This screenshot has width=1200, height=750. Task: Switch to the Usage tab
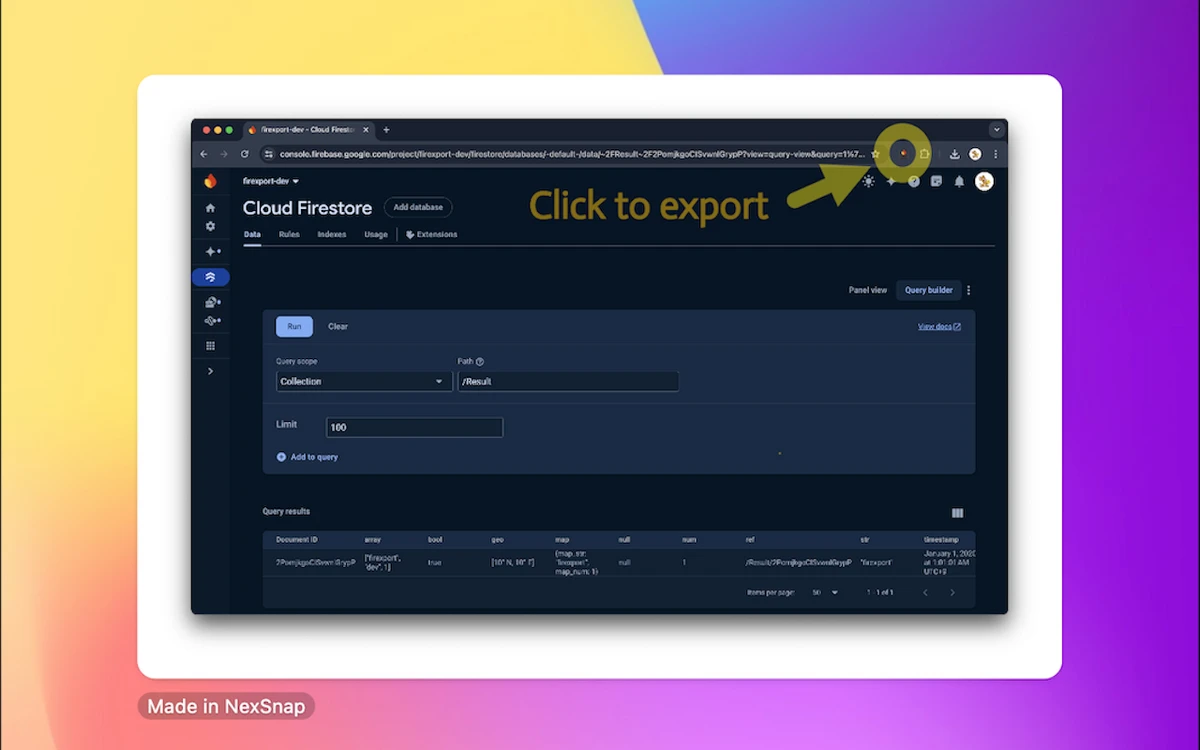click(376, 234)
